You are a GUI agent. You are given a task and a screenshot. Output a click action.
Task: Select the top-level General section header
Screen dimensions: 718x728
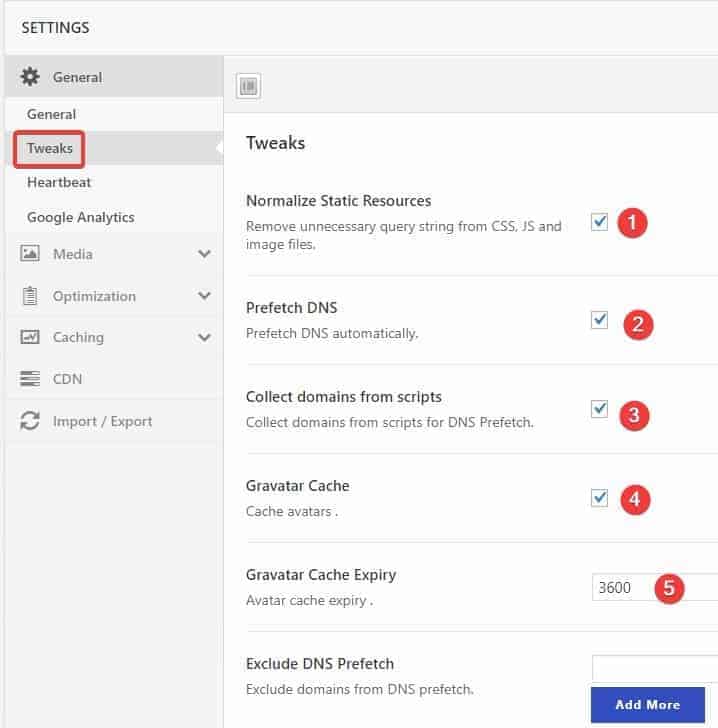coord(114,77)
